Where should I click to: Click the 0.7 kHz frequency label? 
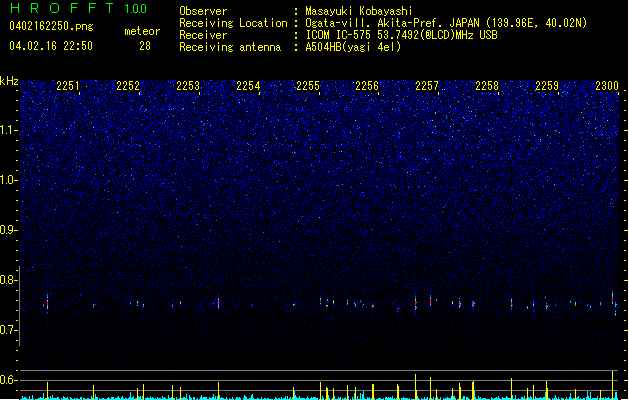click(9, 330)
